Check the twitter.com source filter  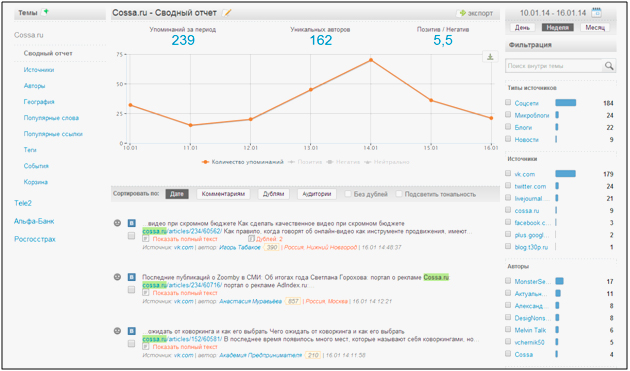[x=508, y=186]
